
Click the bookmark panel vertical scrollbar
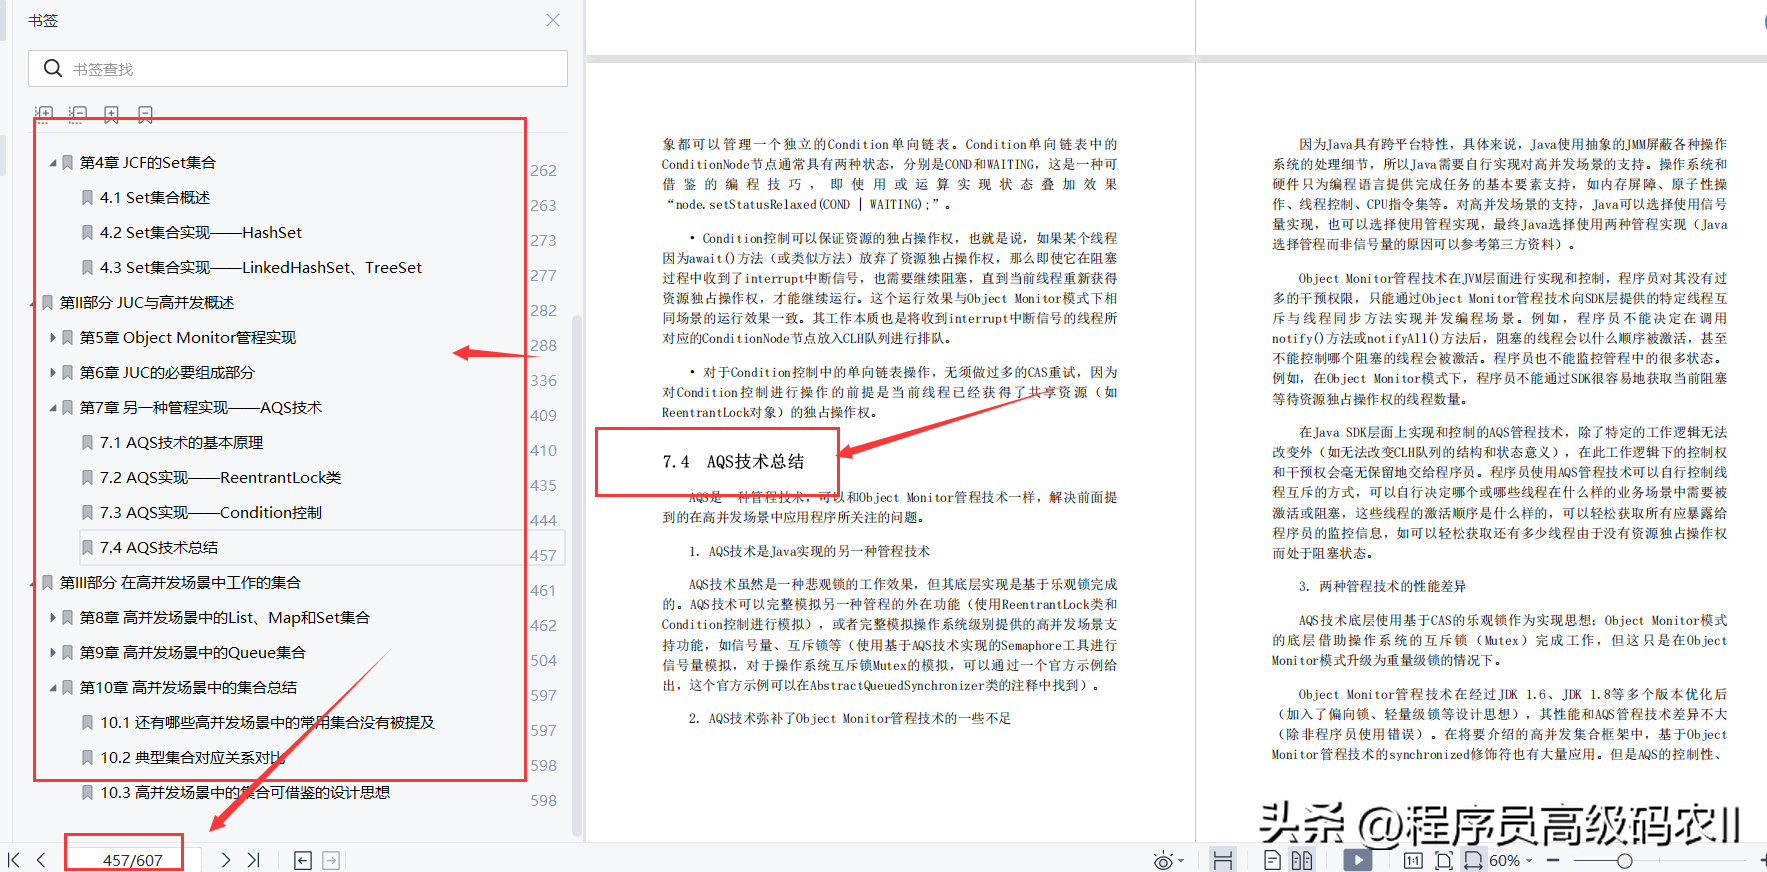tap(576, 575)
